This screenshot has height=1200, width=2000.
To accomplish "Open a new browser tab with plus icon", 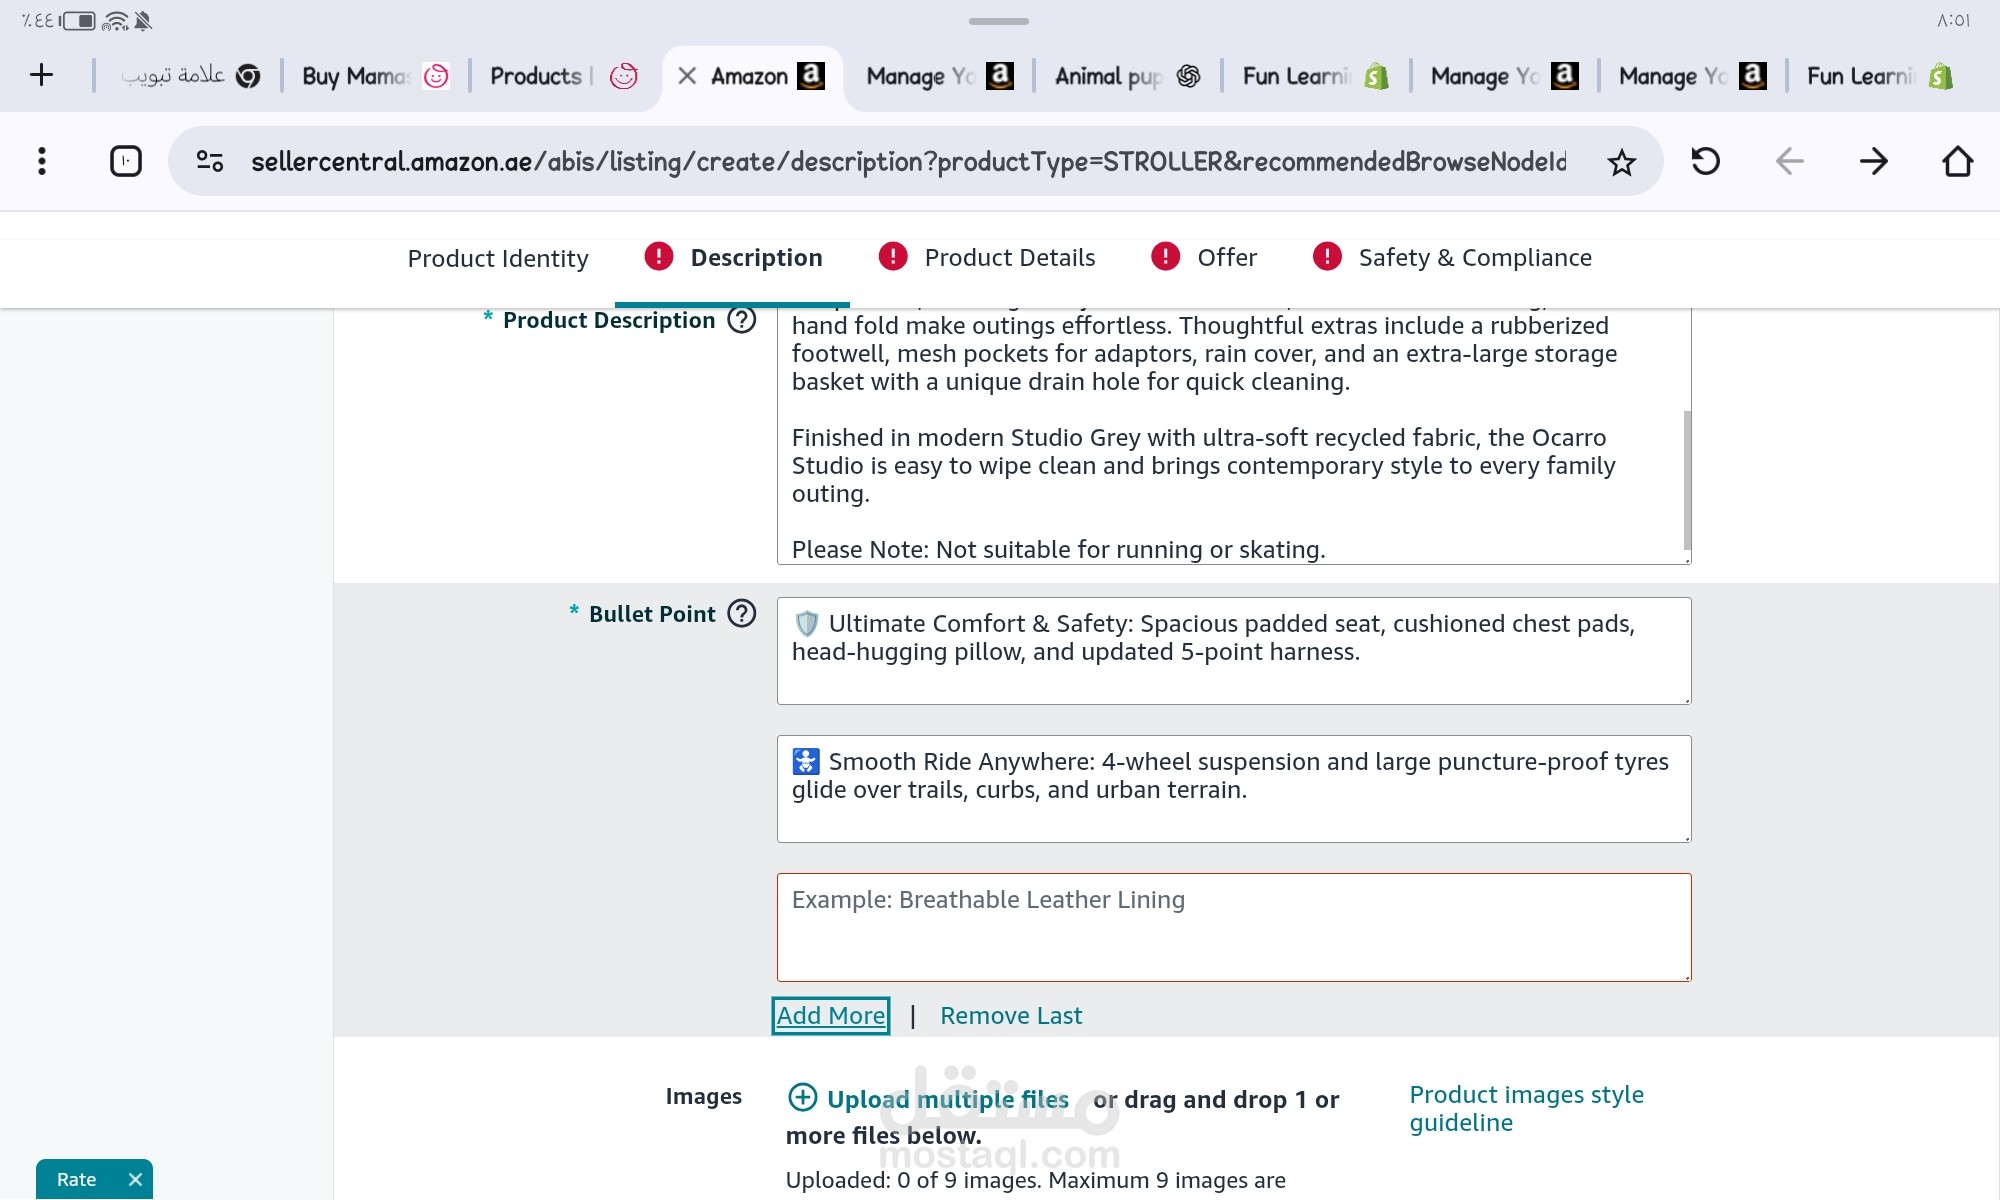I will tap(42, 75).
